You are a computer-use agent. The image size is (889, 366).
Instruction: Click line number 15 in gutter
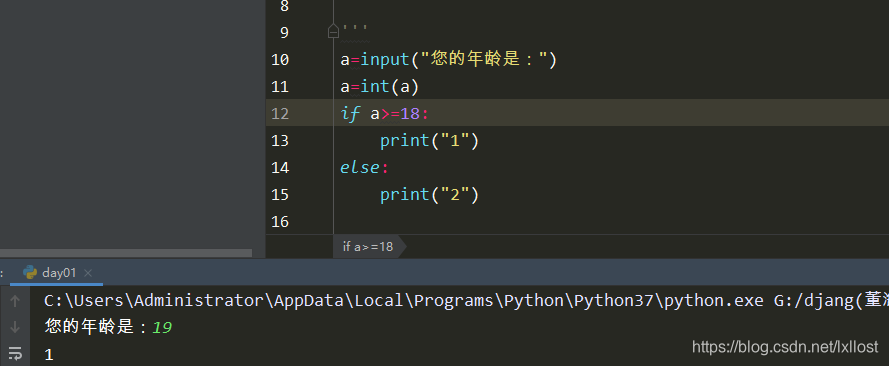coord(280,194)
